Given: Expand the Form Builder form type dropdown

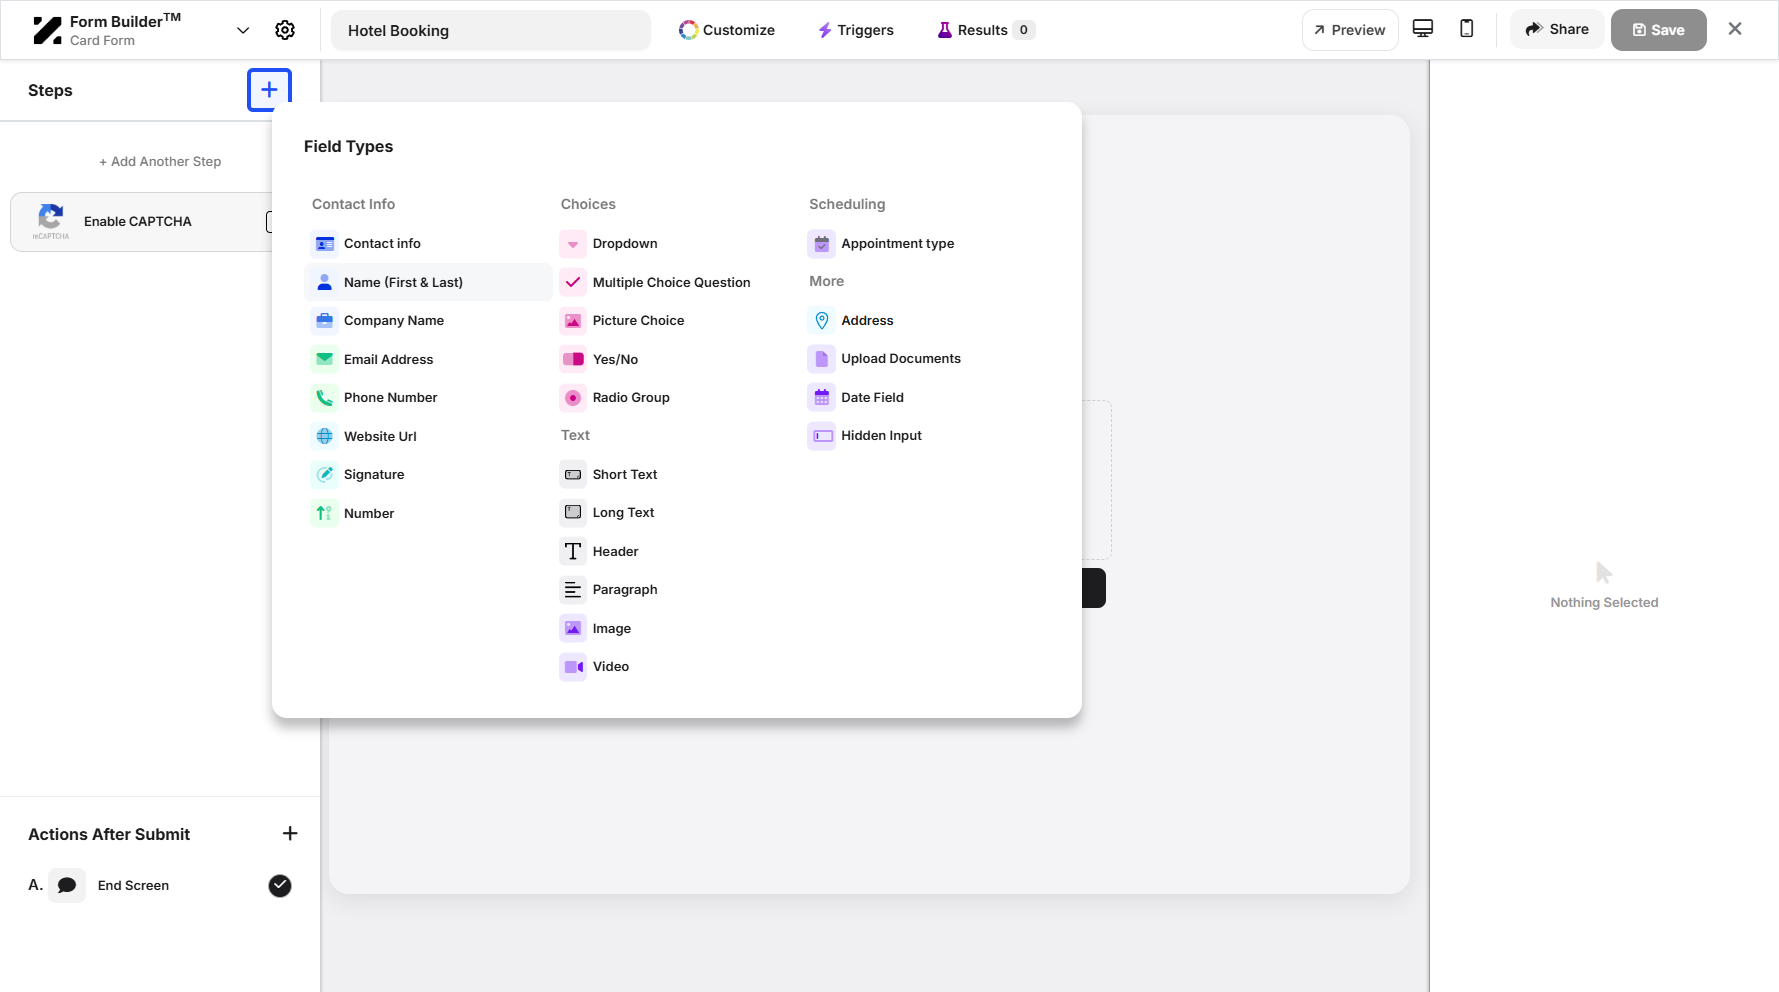Looking at the screenshot, I should [243, 30].
